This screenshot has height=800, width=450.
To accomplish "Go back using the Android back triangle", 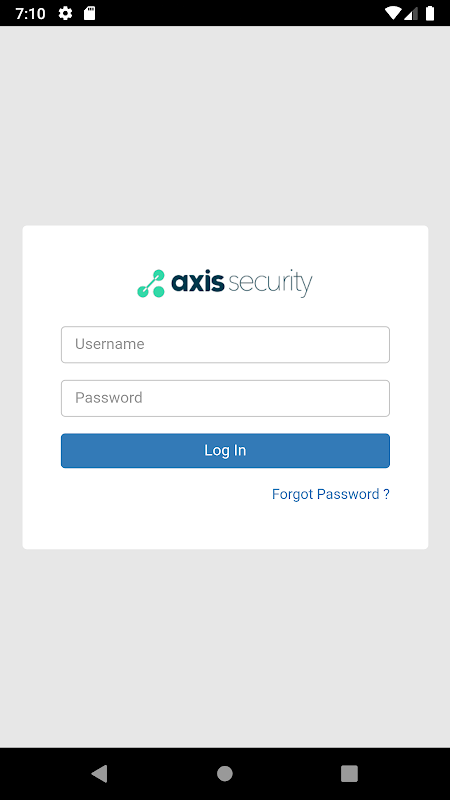I will [x=99, y=773].
